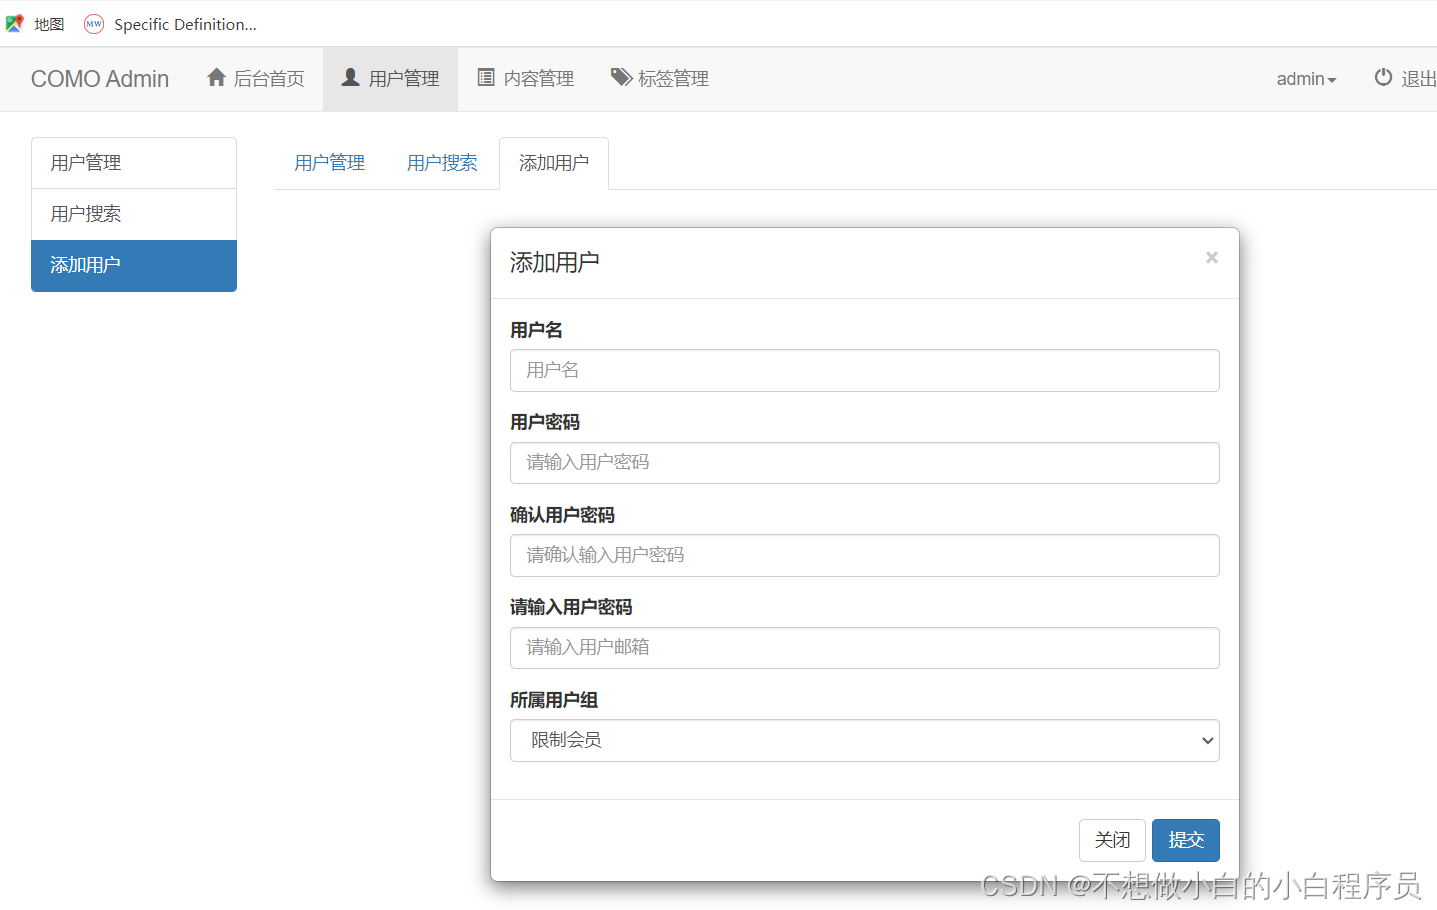Open 内容管理 in the top navigation
This screenshot has height=910, width=1437.
click(526, 79)
